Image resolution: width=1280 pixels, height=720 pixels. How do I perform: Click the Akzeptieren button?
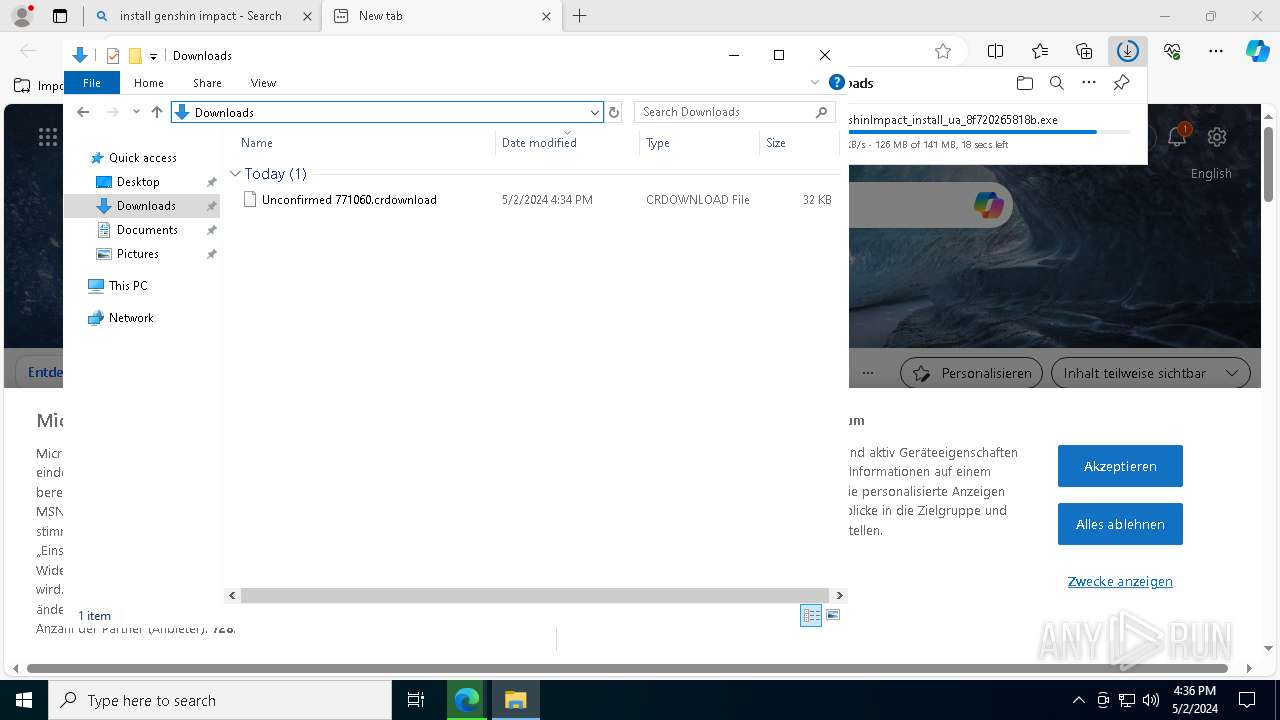pos(1120,466)
